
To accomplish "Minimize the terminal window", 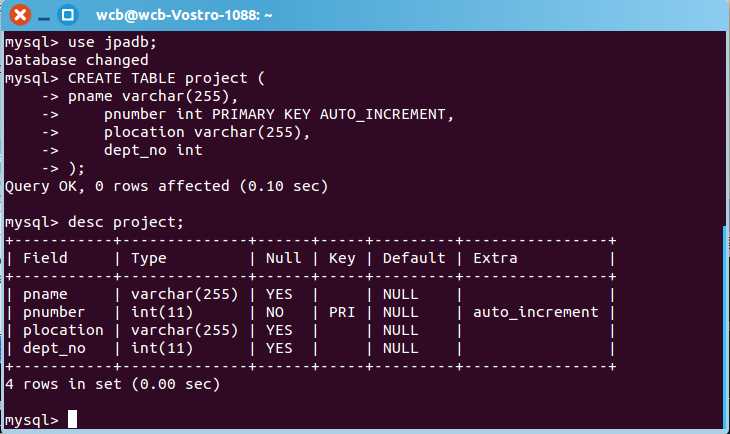I will click(x=44, y=15).
